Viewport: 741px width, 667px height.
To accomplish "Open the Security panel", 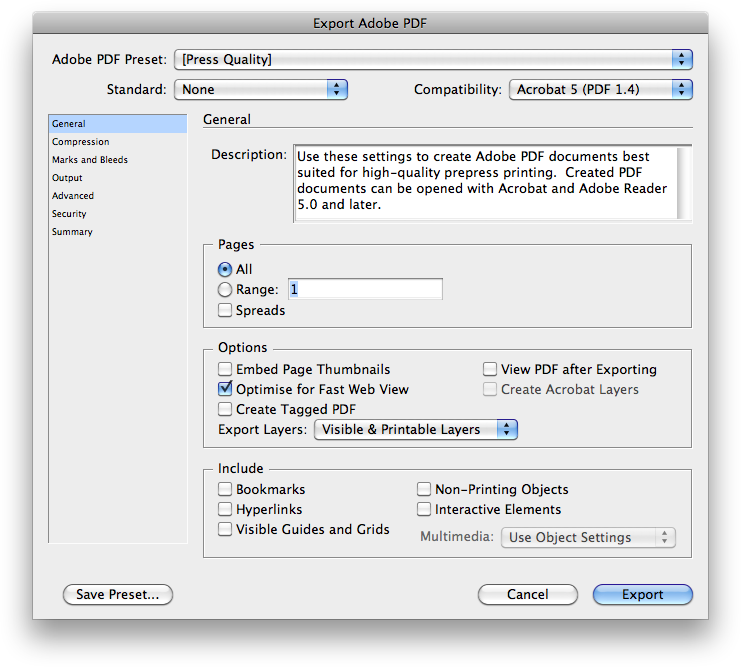I will 118,214.
